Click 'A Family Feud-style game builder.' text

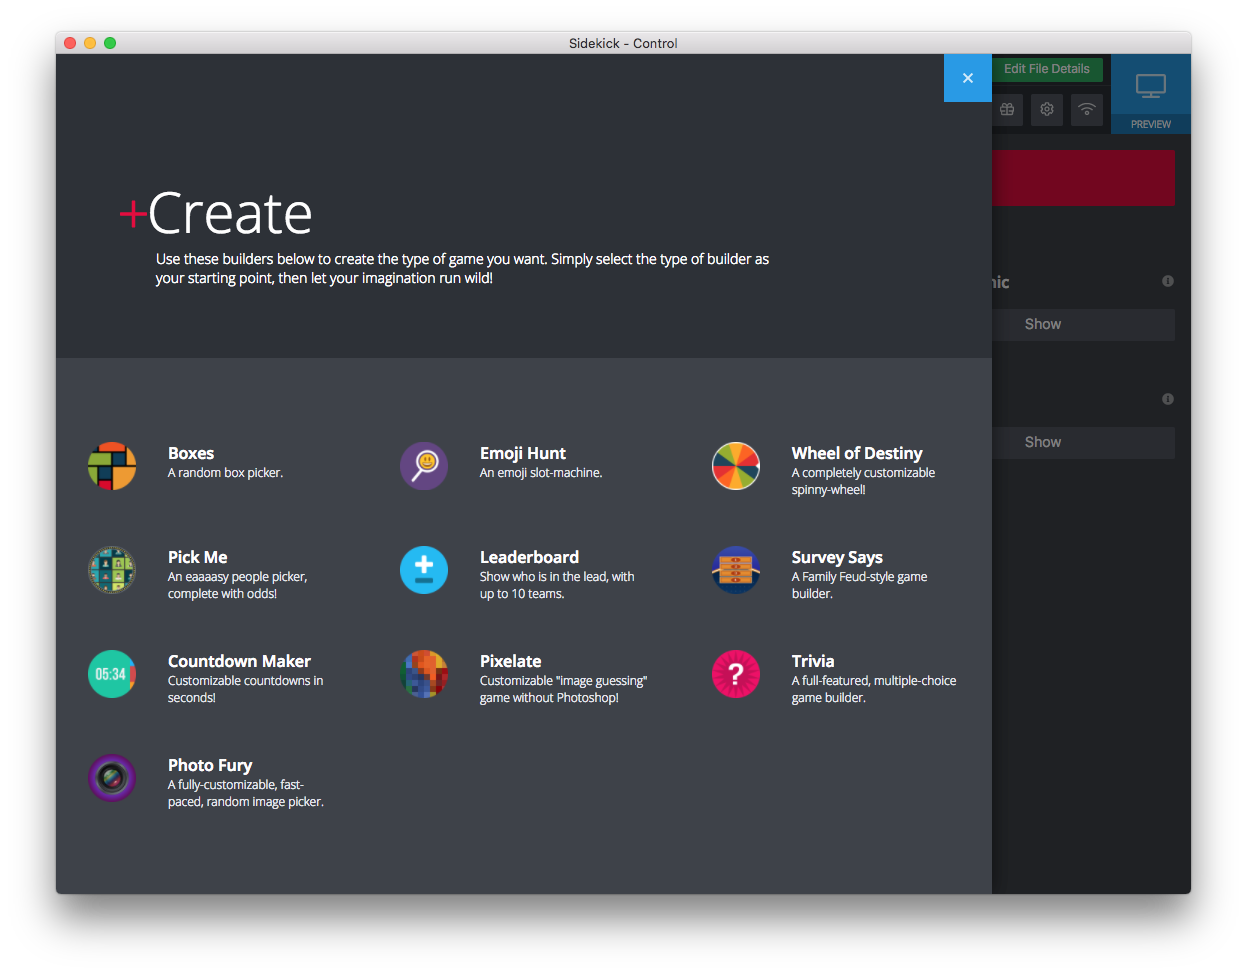(860, 585)
